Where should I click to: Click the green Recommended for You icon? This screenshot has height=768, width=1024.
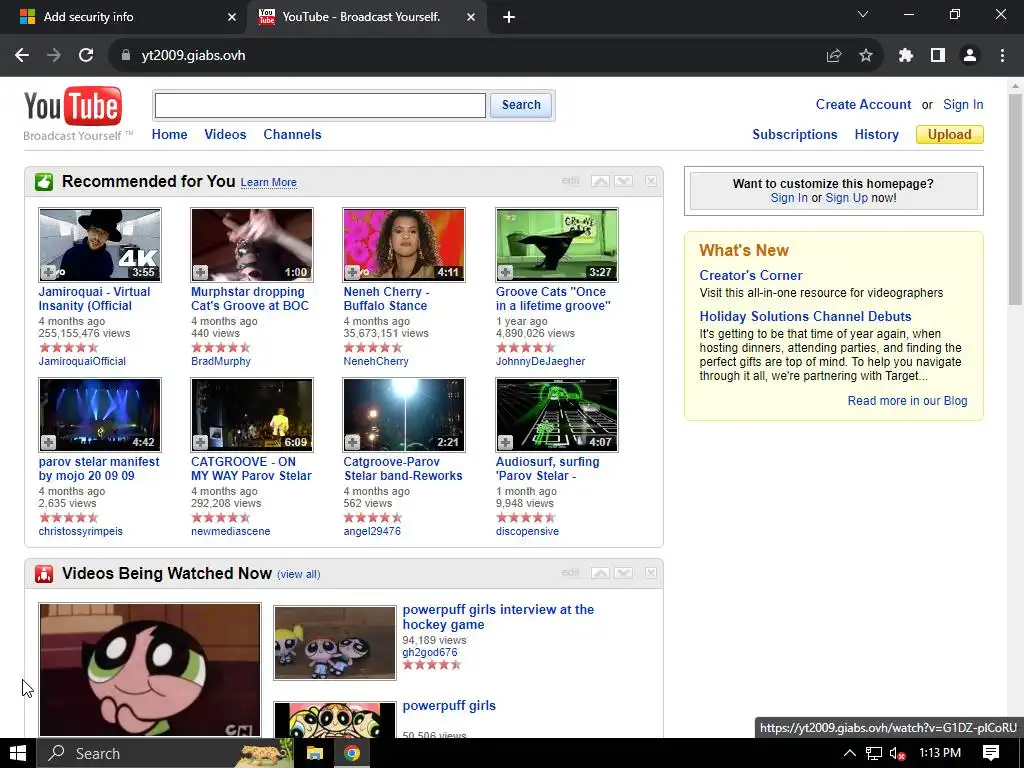[x=44, y=182]
